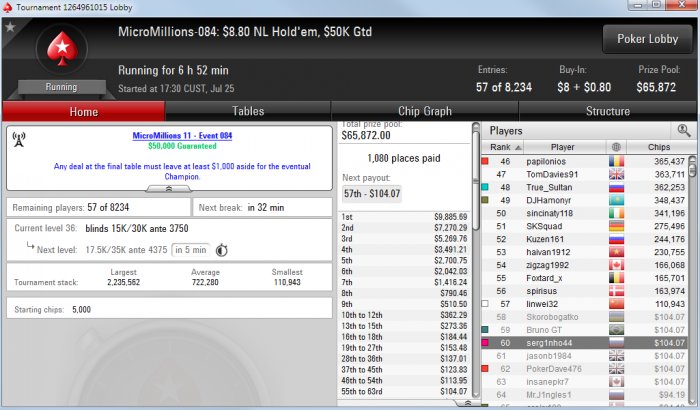This screenshot has height=410, width=700.
Task: Click the Romanian flag beside papilonios
Action: pos(617,161)
